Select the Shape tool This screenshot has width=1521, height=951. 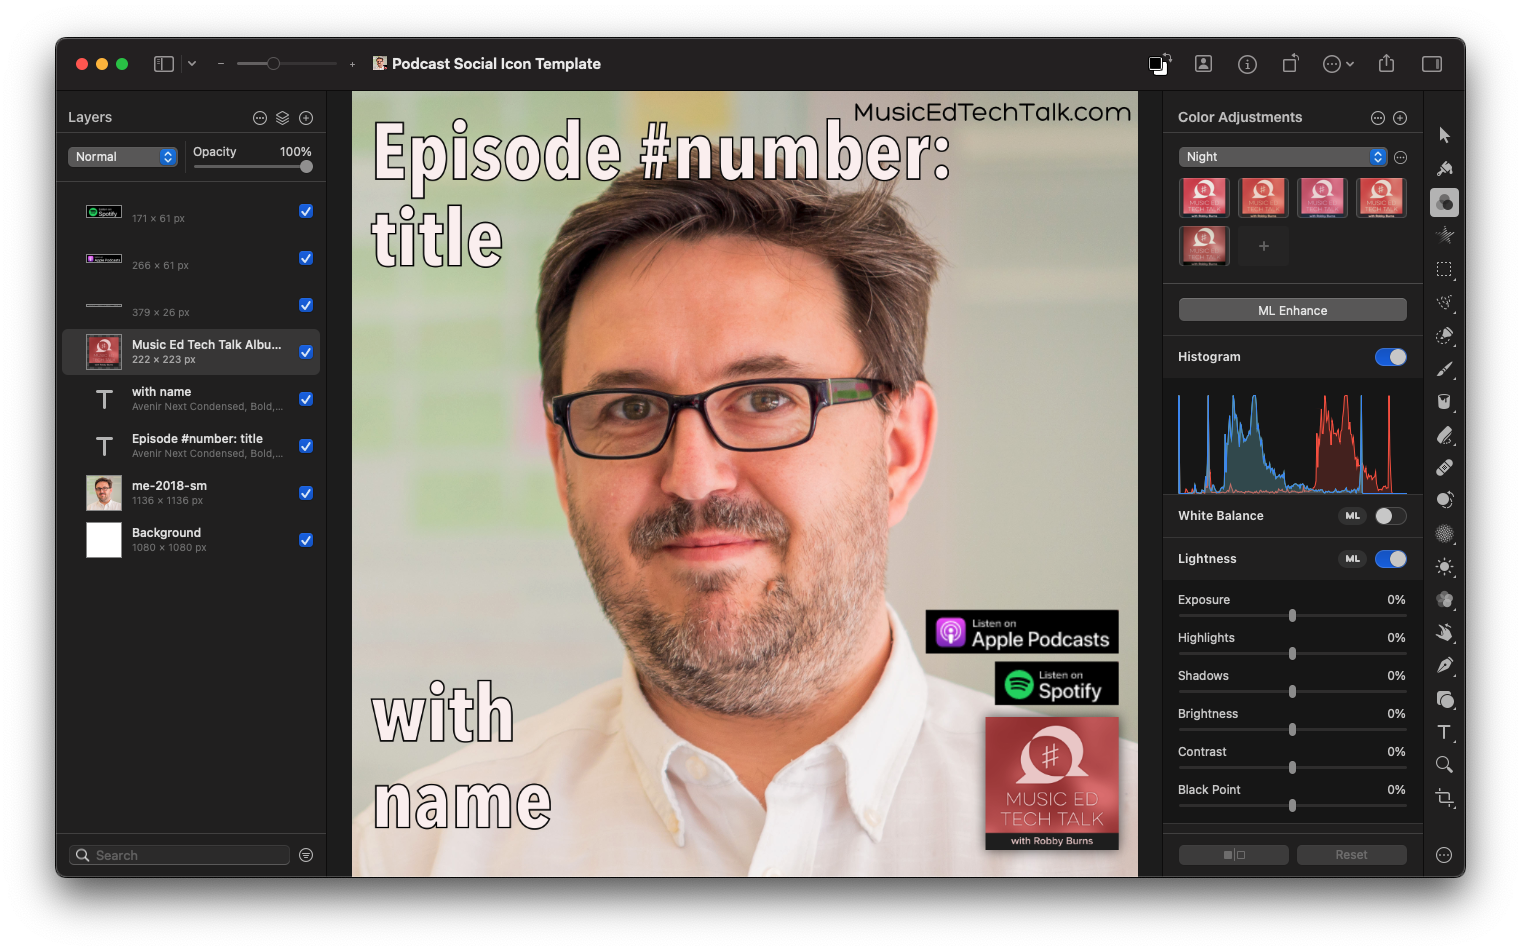[x=1444, y=699]
